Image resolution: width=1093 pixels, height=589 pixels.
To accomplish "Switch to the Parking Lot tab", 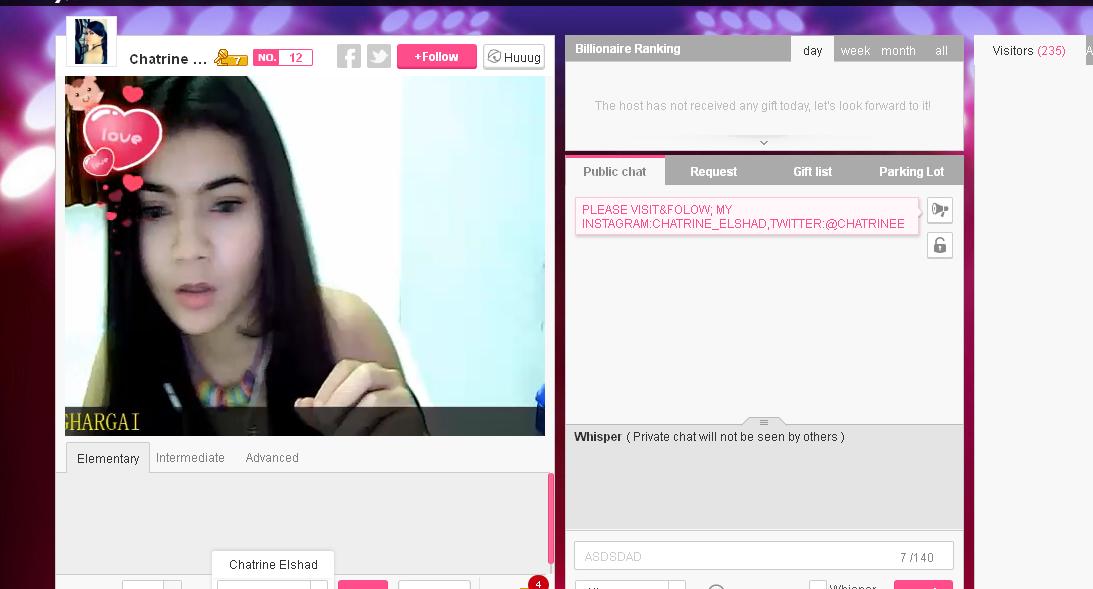I will 911,171.
